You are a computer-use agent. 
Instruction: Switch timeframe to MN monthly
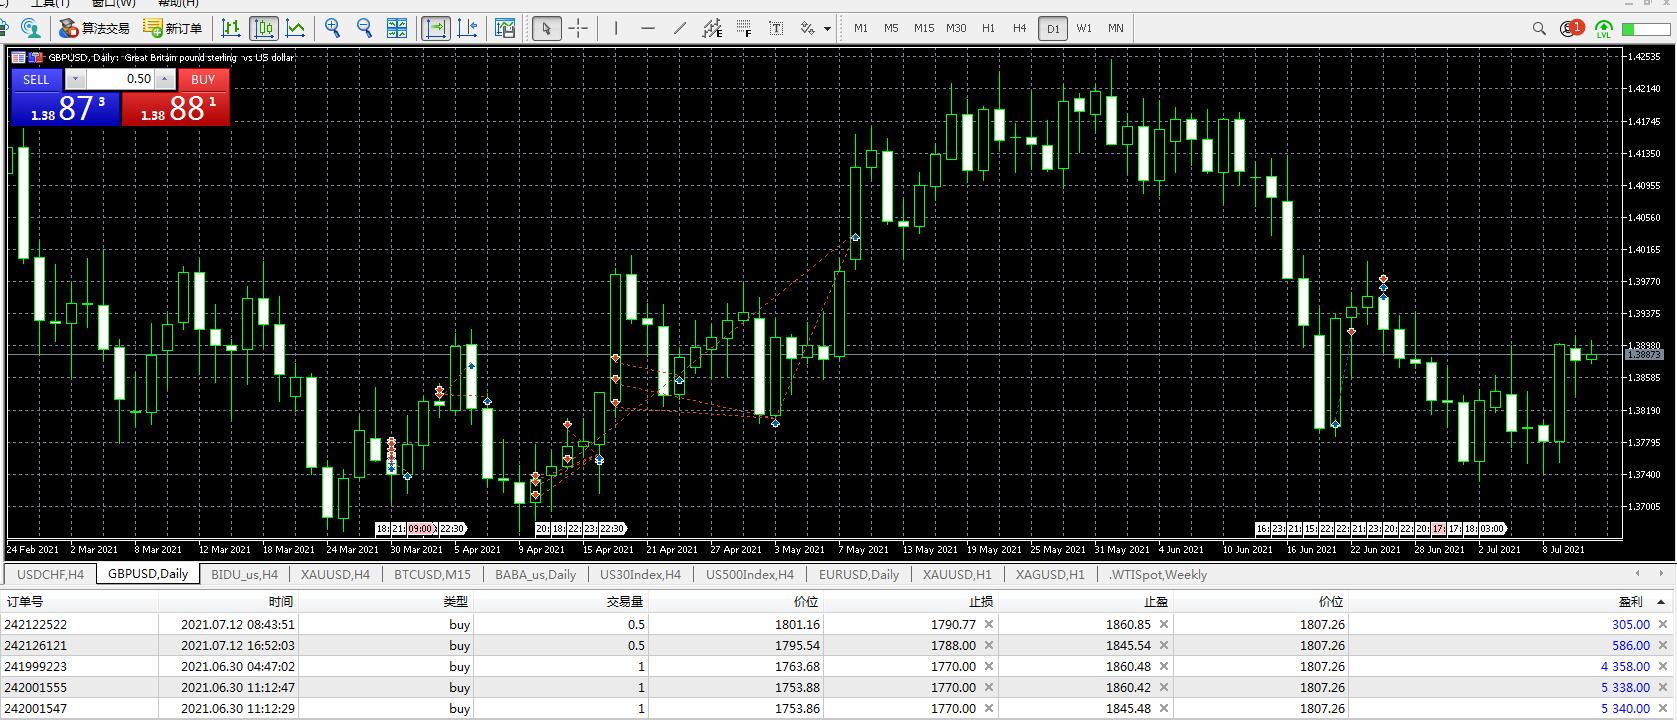1116,28
